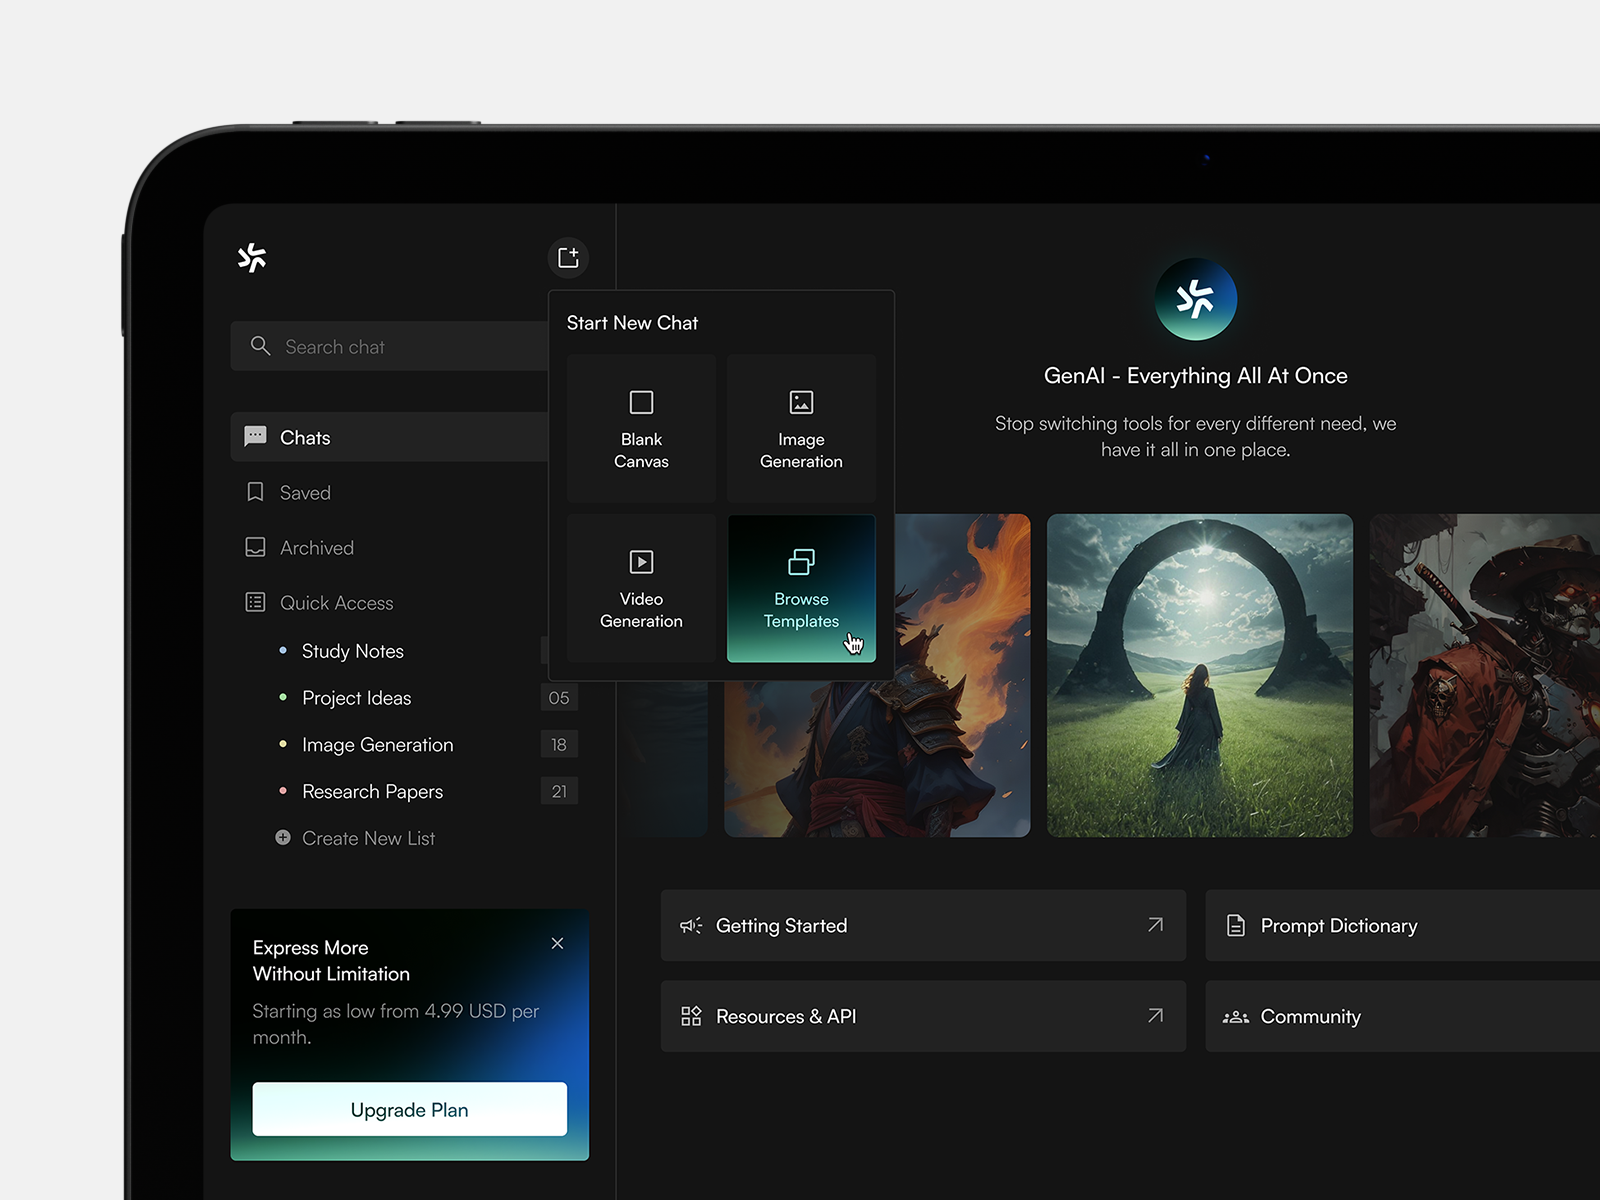Open Resources & API card
Viewport: 1600px width, 1200px height.
[922, 1017]
